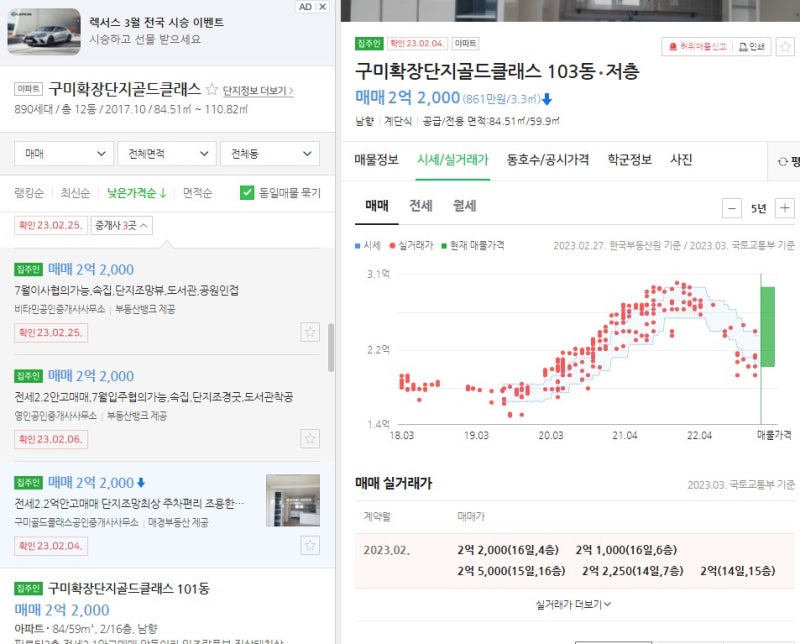
Task: Select 월세 price chart tab
Action: [x=464, y=206]
